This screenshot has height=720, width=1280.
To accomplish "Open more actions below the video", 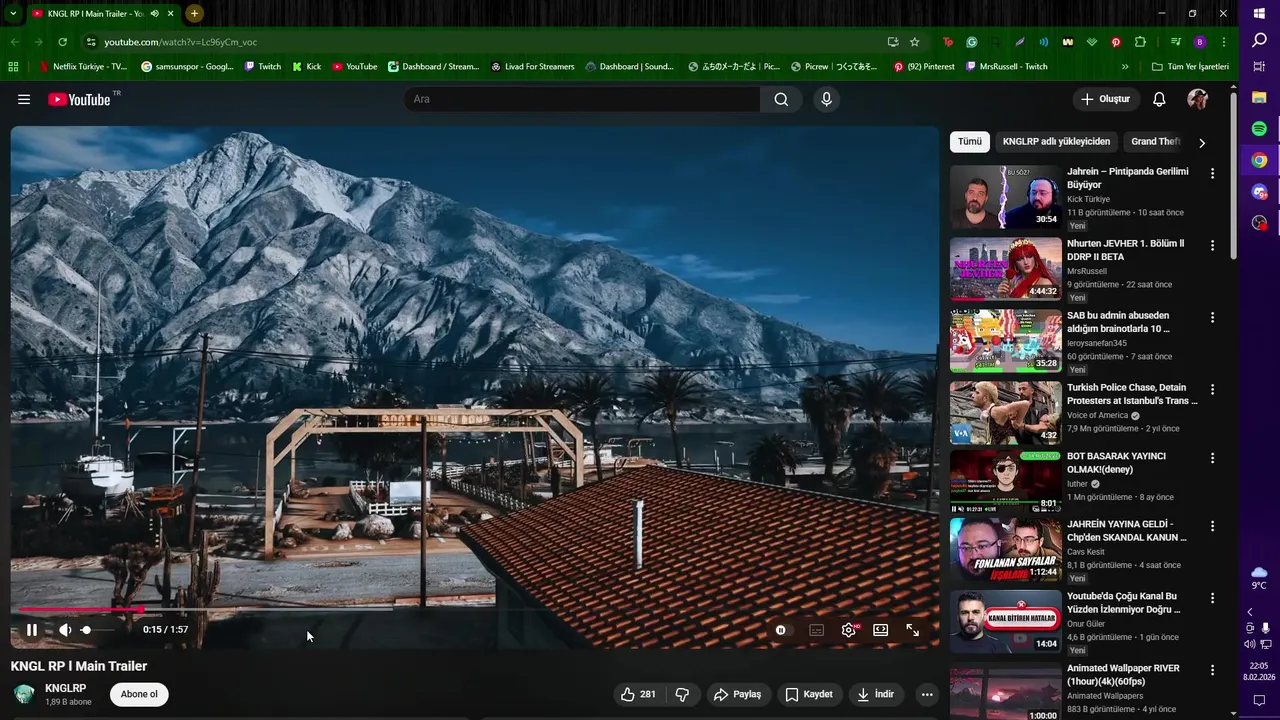I will (927, 694).
